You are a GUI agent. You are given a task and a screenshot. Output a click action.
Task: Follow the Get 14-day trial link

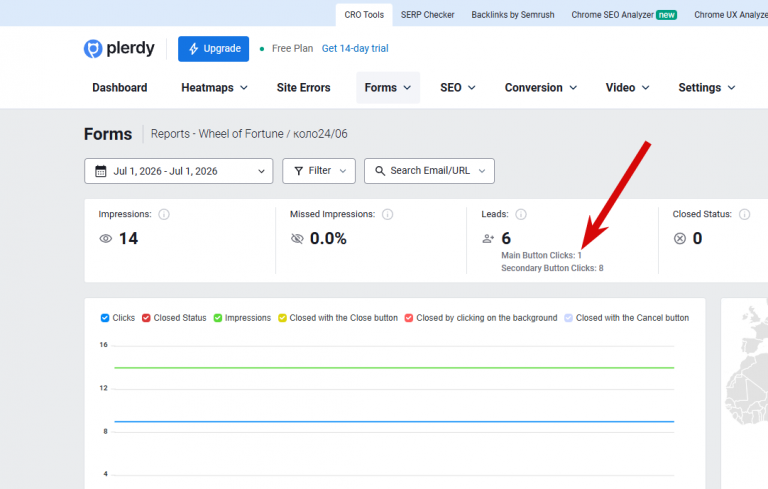[x=355, y=49]
